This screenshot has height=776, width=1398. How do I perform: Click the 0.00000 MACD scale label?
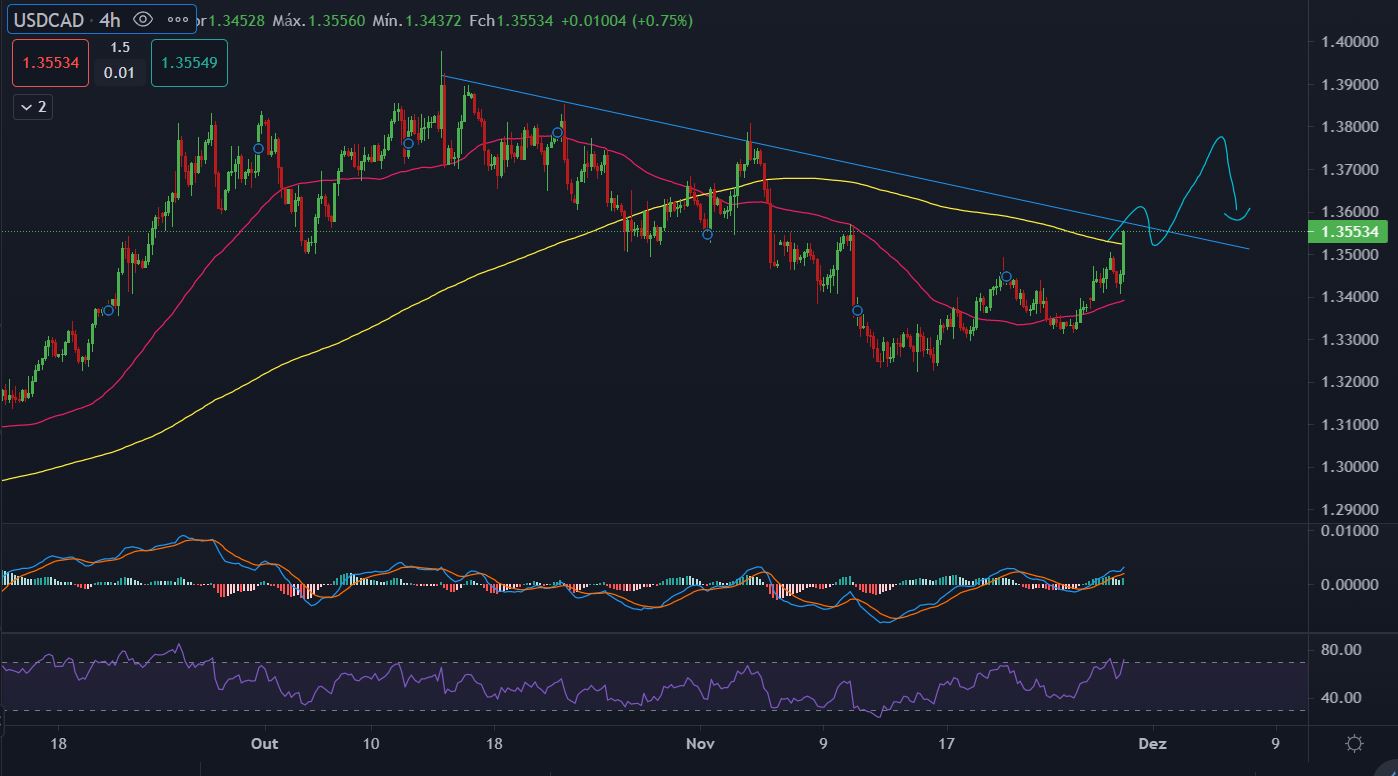coord(1350,584)
